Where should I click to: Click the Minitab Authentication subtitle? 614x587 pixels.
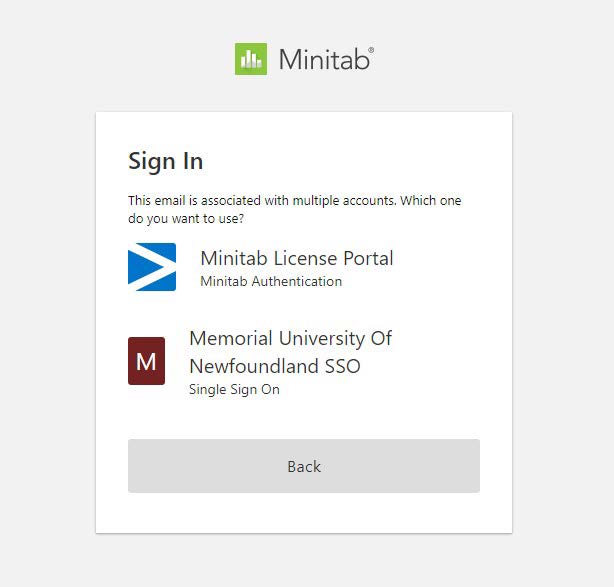click(x=271, y=281)
